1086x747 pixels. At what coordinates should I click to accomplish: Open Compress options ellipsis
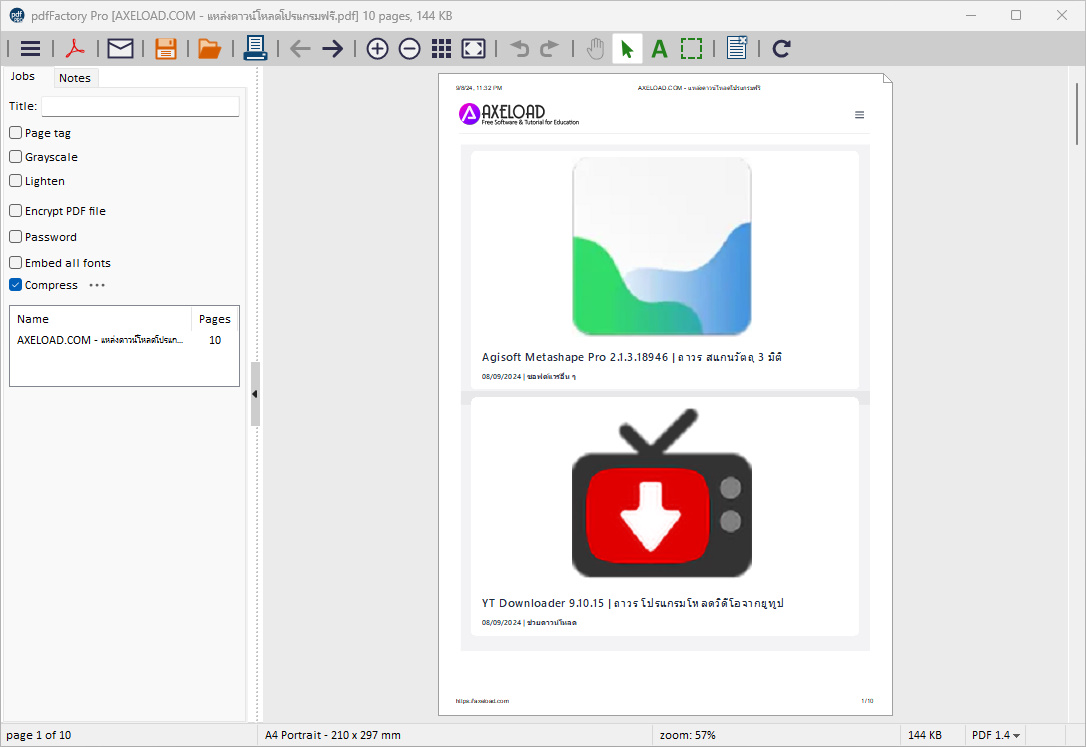97,285
